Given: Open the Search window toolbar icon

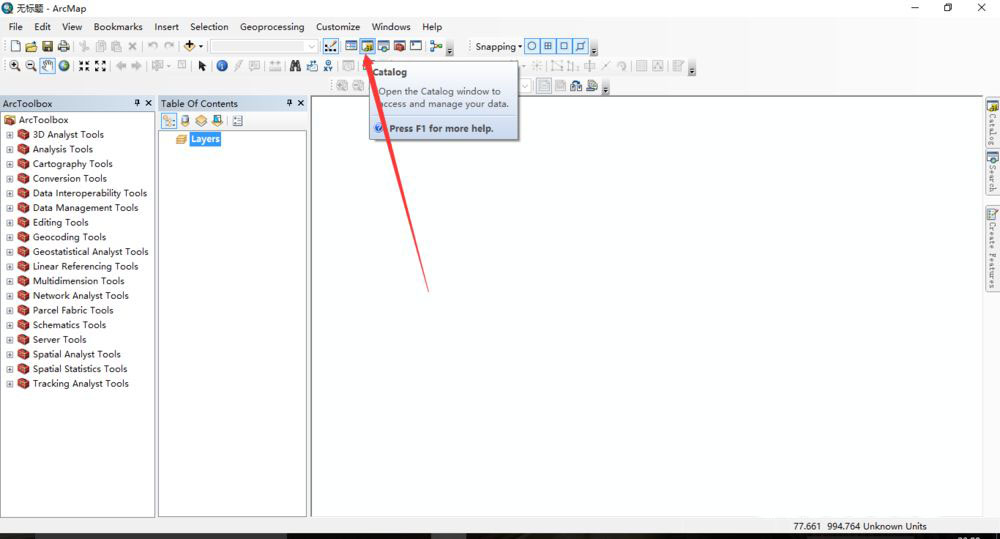Looking at the screenshot, I should click(x=383, y=46).
